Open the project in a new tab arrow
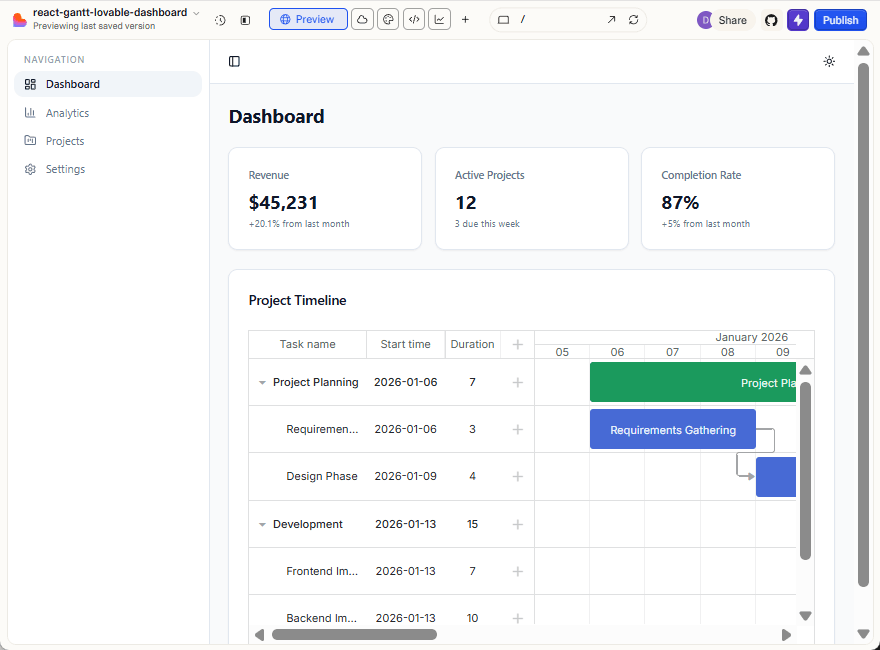Screen dimensions: 880x650 (x=610, y=19)
